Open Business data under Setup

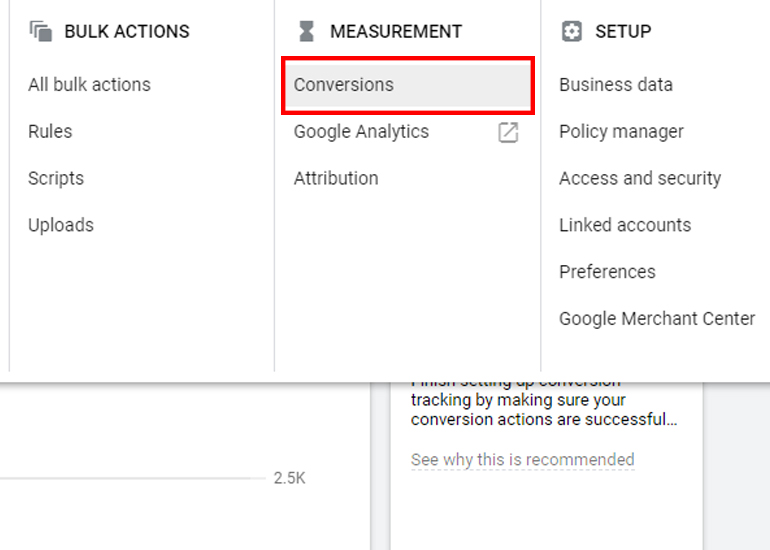(616, 84)
